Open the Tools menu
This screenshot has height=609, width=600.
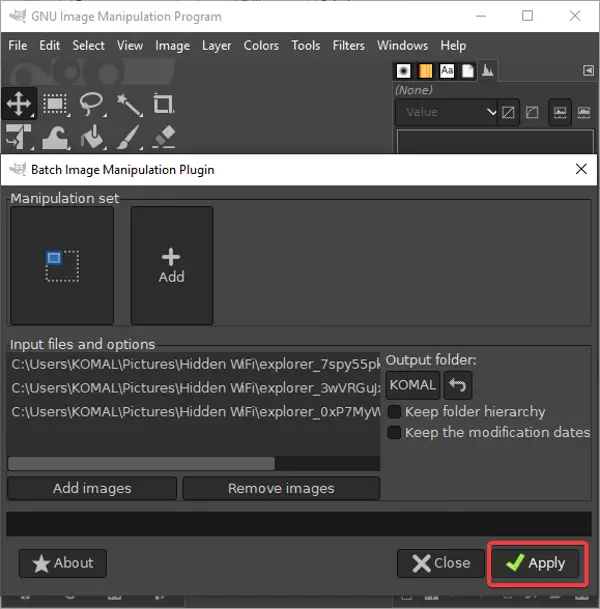click(306, 45)
